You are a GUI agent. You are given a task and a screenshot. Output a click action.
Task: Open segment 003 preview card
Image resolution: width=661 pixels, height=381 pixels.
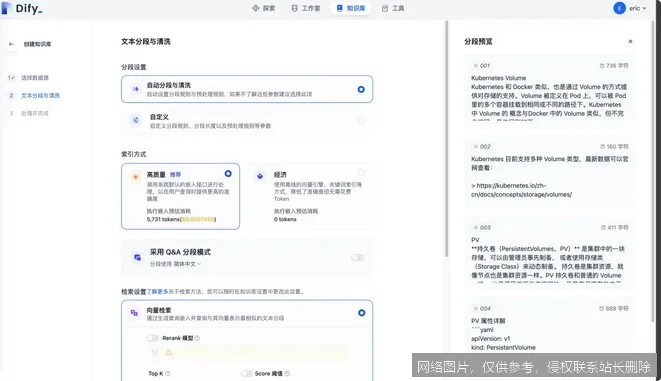pos(549,253)
